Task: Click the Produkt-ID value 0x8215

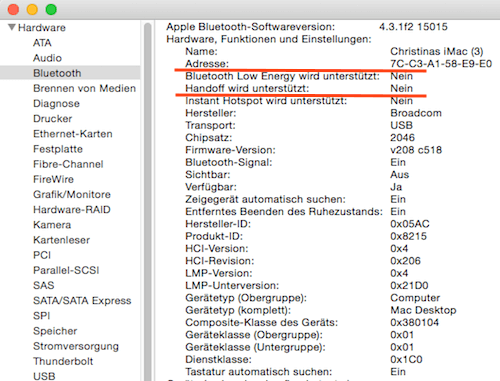Action: click(409, 236)
